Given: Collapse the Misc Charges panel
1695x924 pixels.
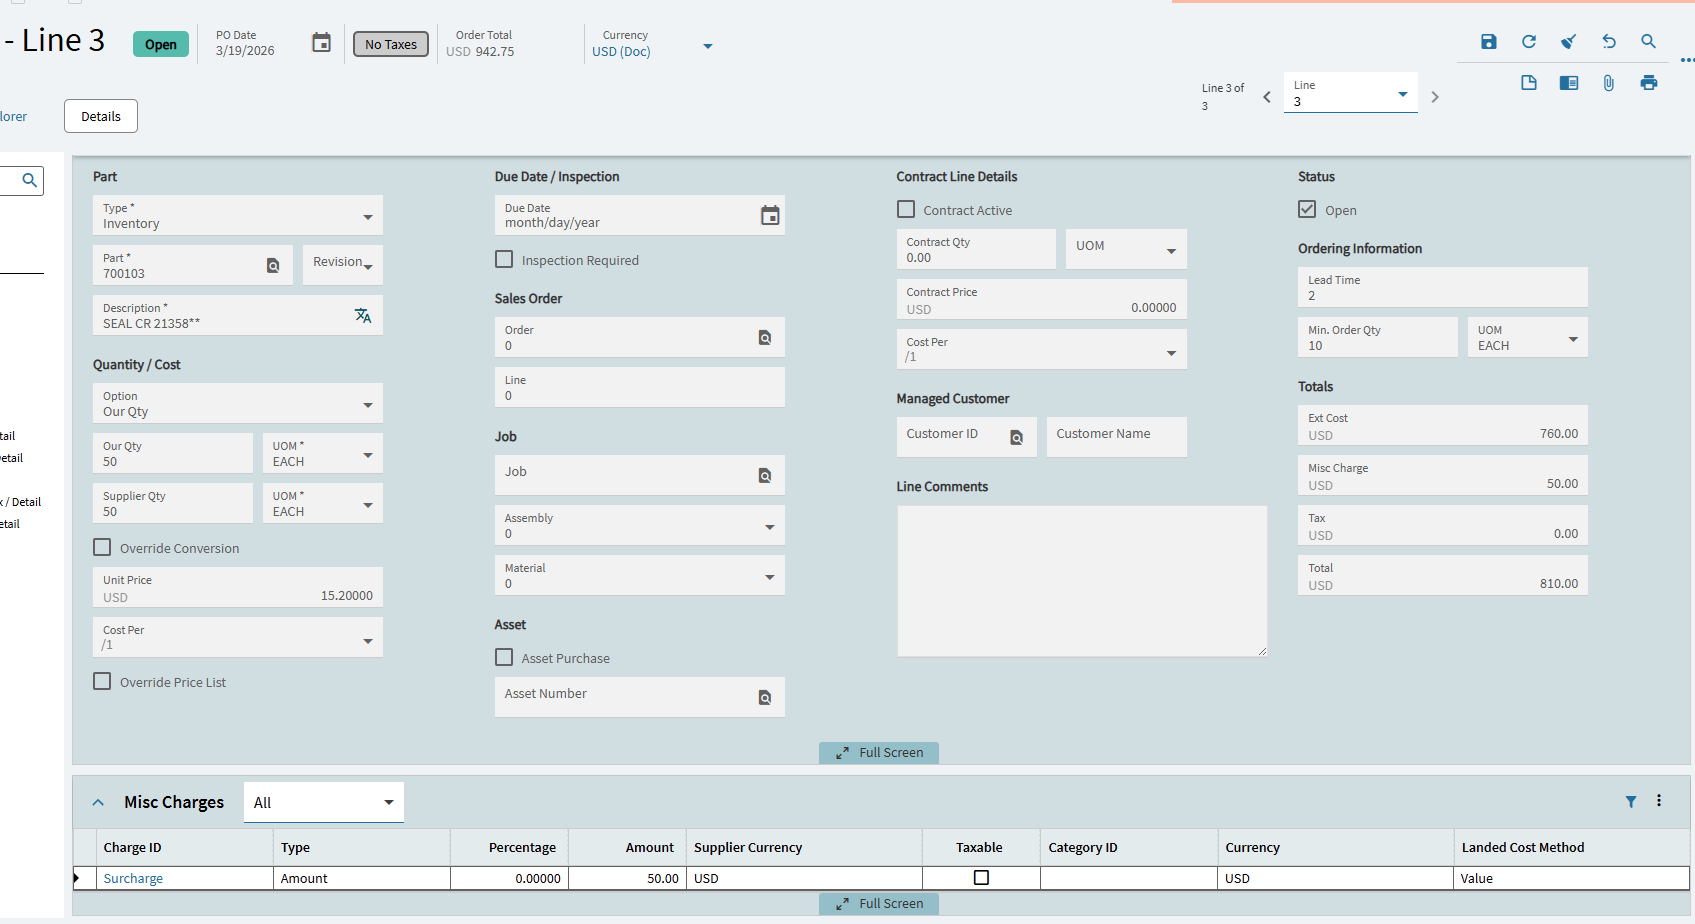Looking at the screenshot, I should 98,802.
